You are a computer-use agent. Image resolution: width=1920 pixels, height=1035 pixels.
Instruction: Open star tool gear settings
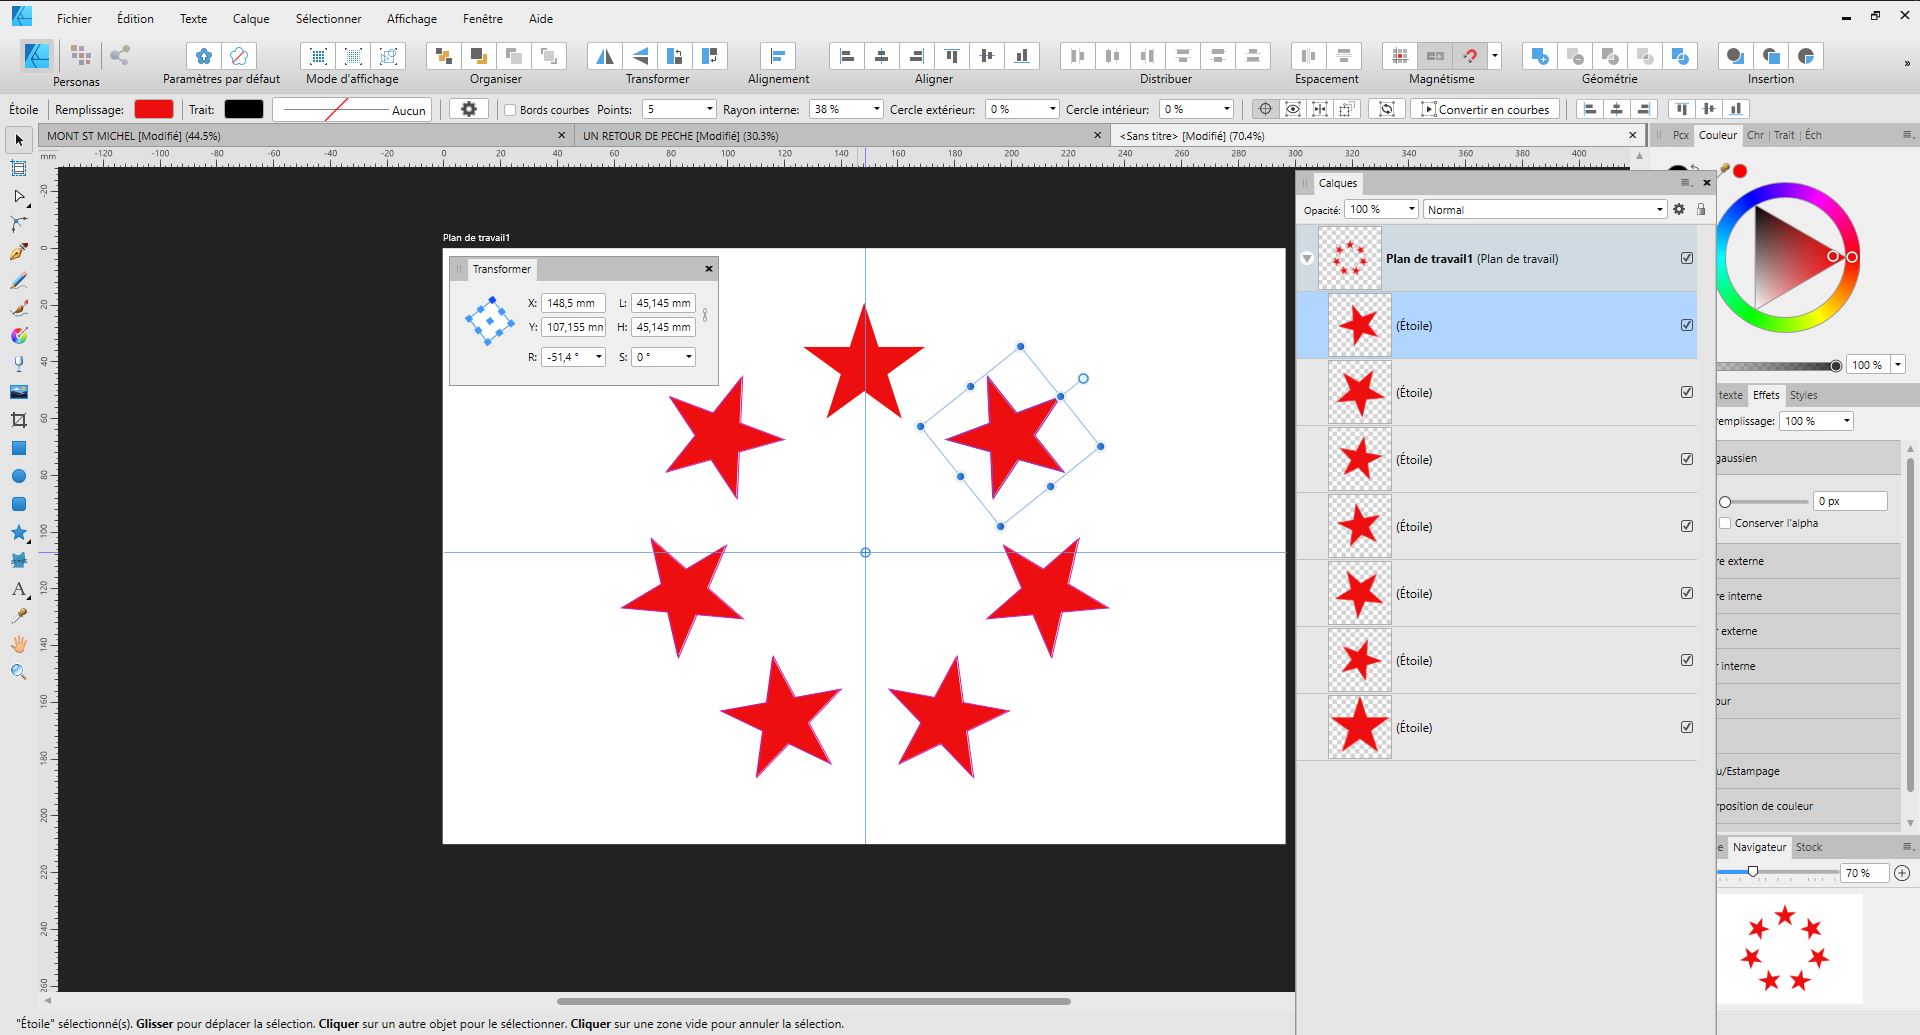click(468, 109)
